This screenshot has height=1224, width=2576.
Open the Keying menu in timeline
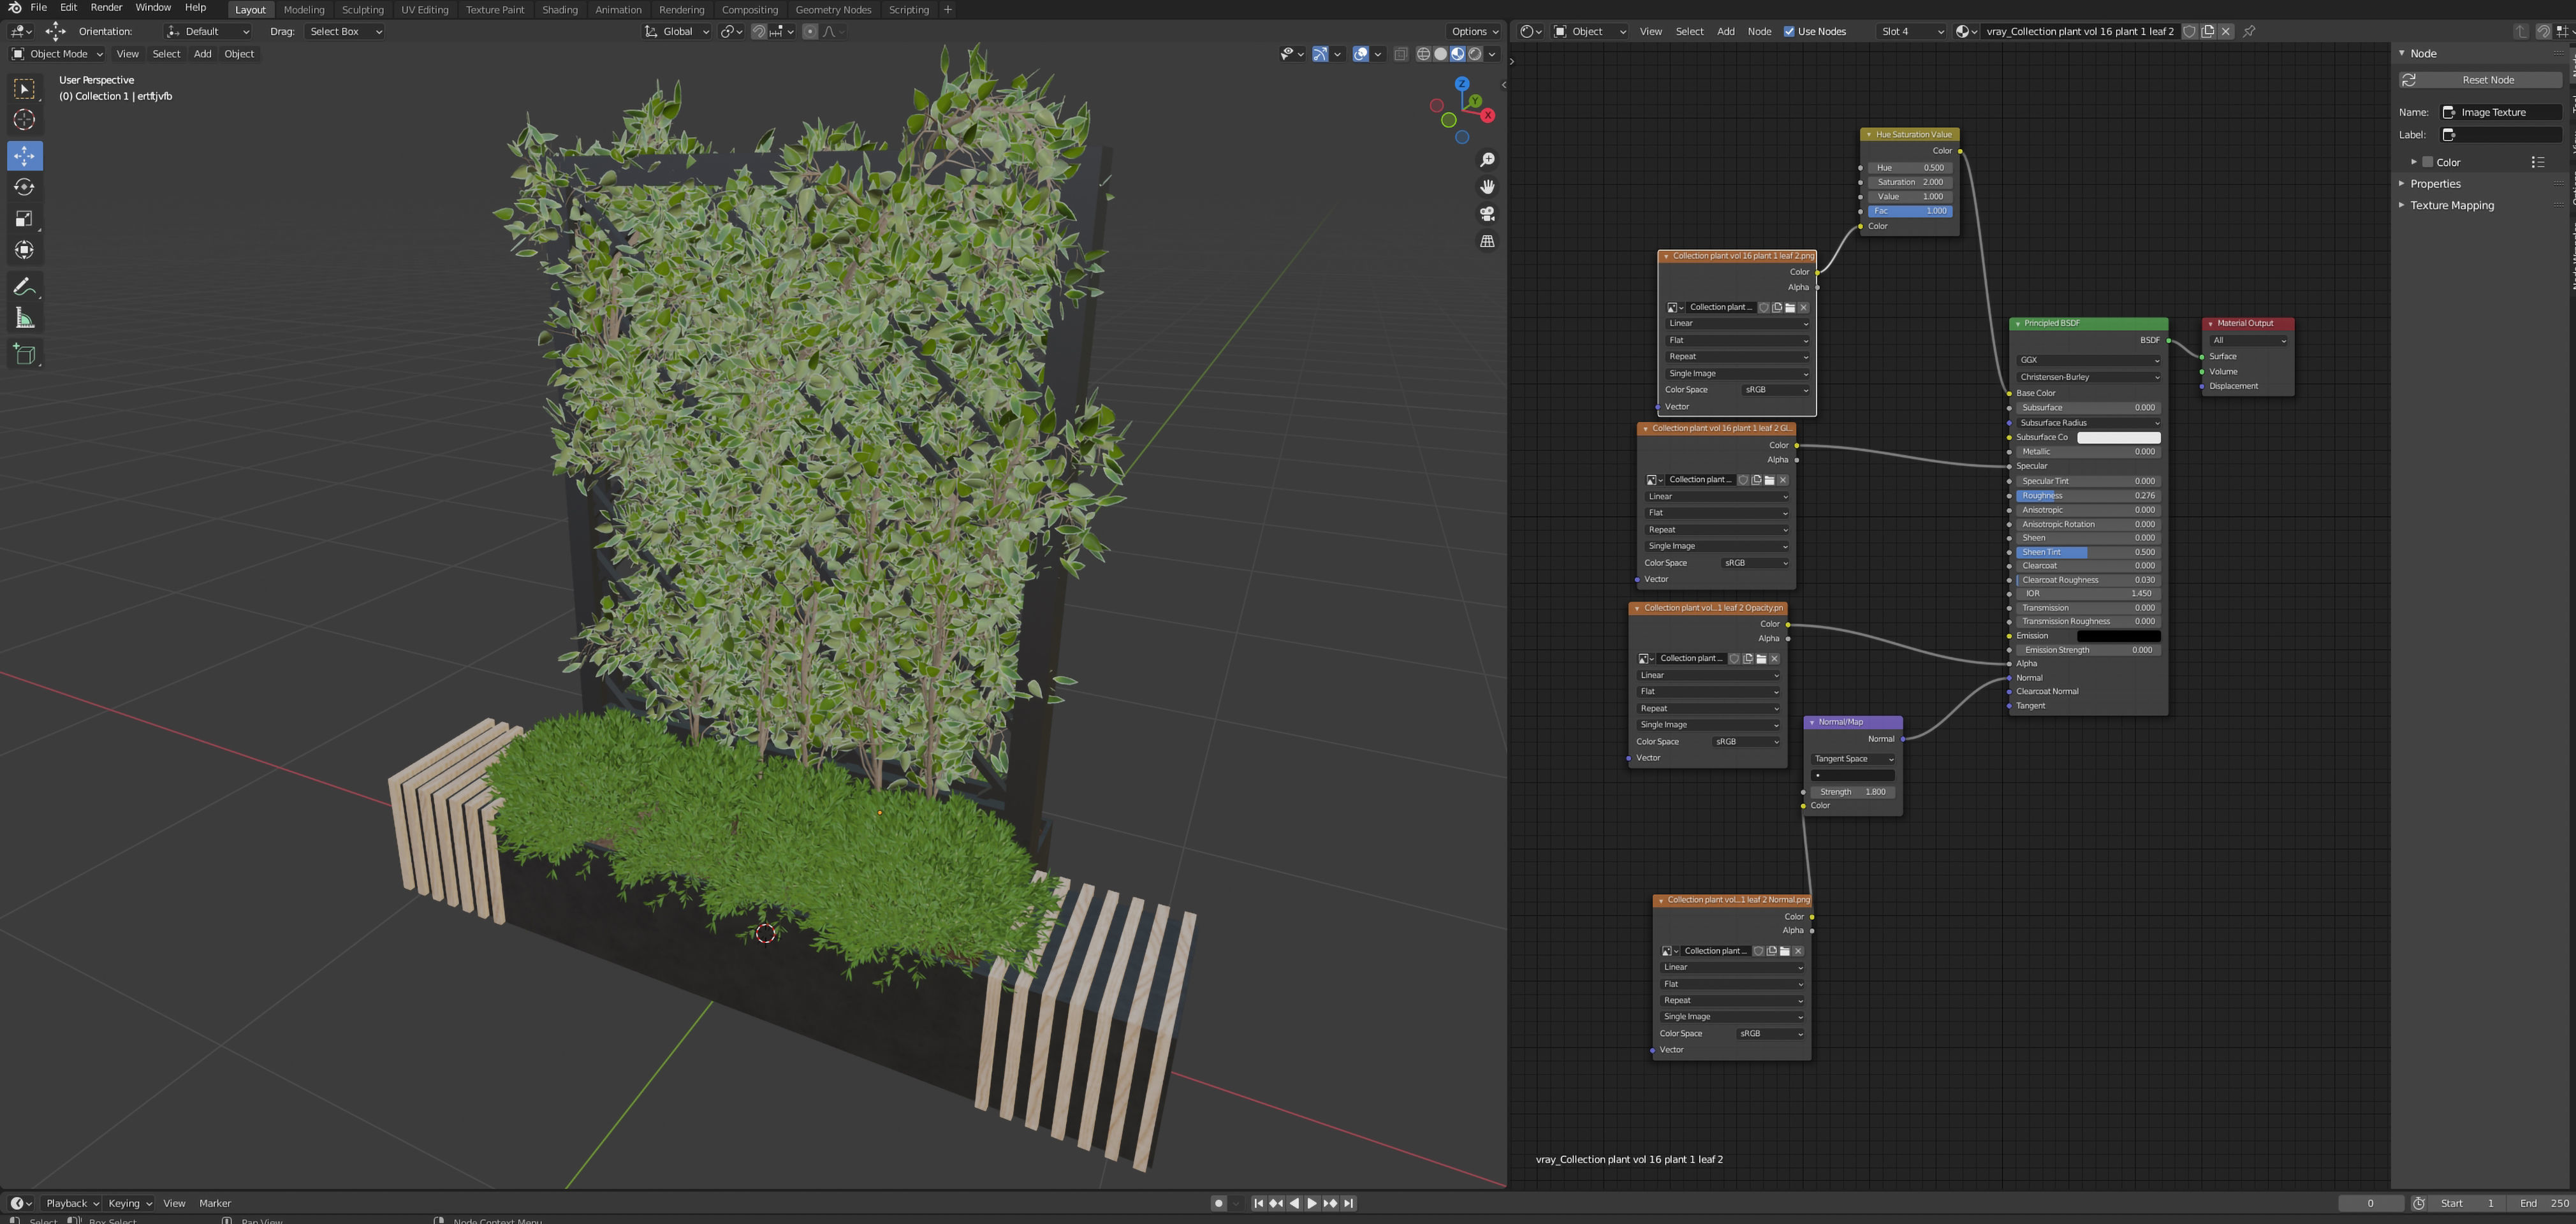(129, 1203)
